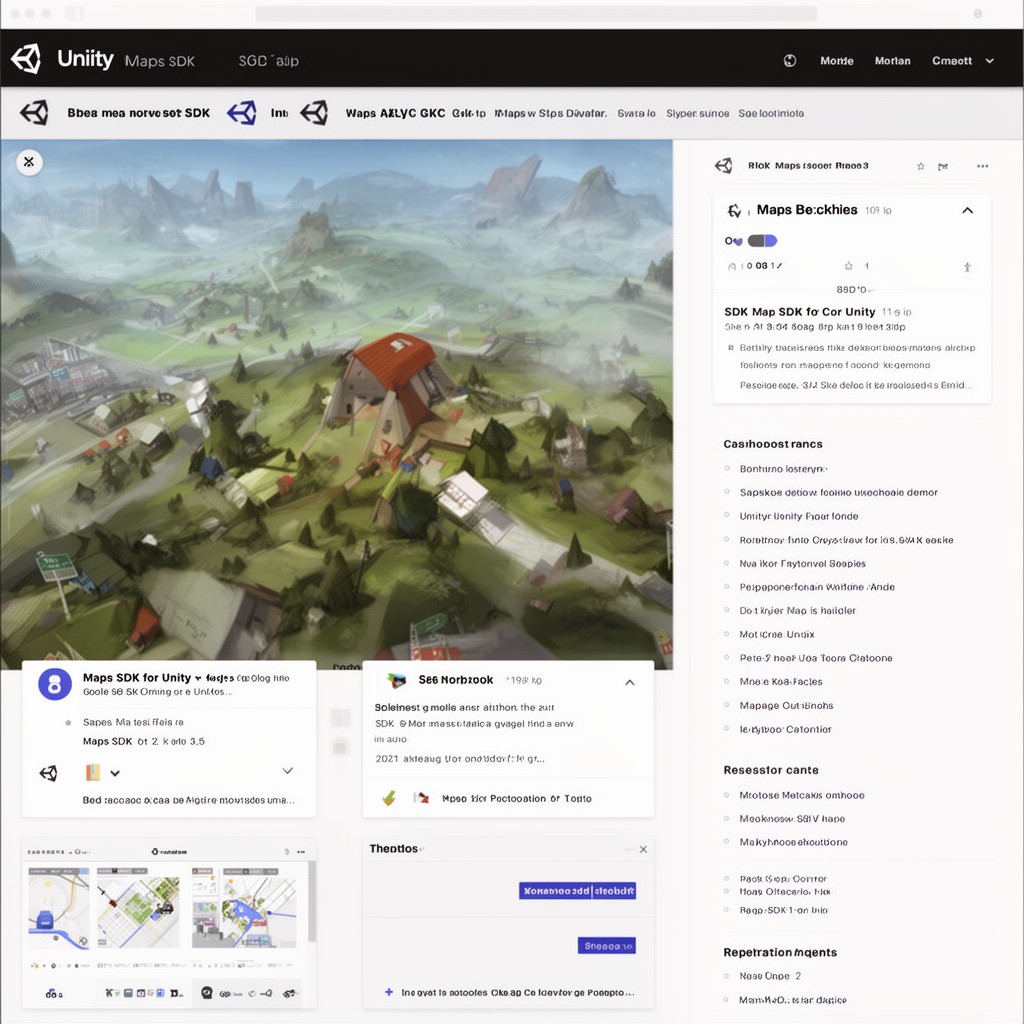The height and width of the screenshot is (1024, 1024).
Task: Open the 'Mneːe Koa-Facles' link
Action: pos(780,681)
